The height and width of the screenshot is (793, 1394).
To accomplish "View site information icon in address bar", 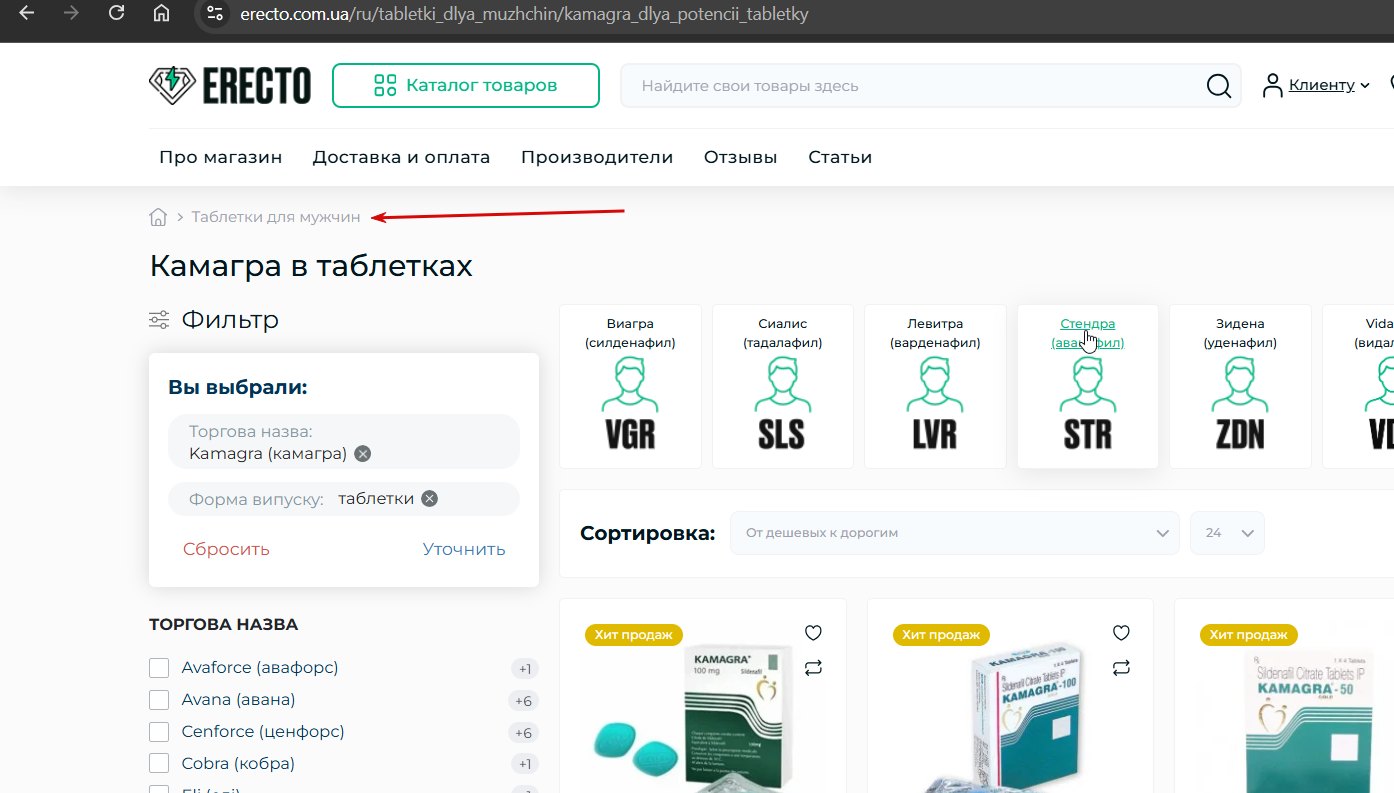I will click(x=213, y=14).
